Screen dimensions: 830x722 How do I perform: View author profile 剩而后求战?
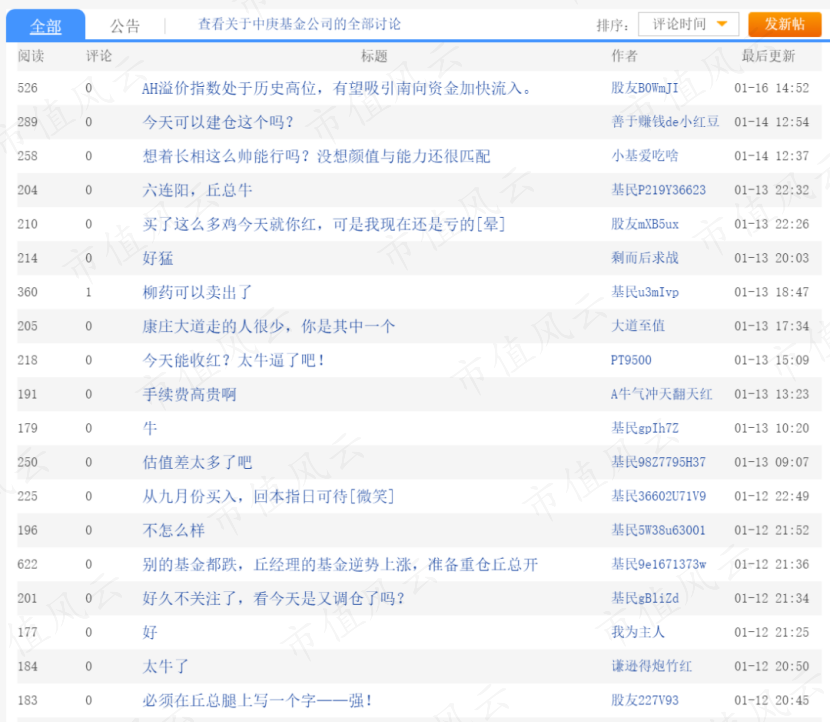click(645, 258)
